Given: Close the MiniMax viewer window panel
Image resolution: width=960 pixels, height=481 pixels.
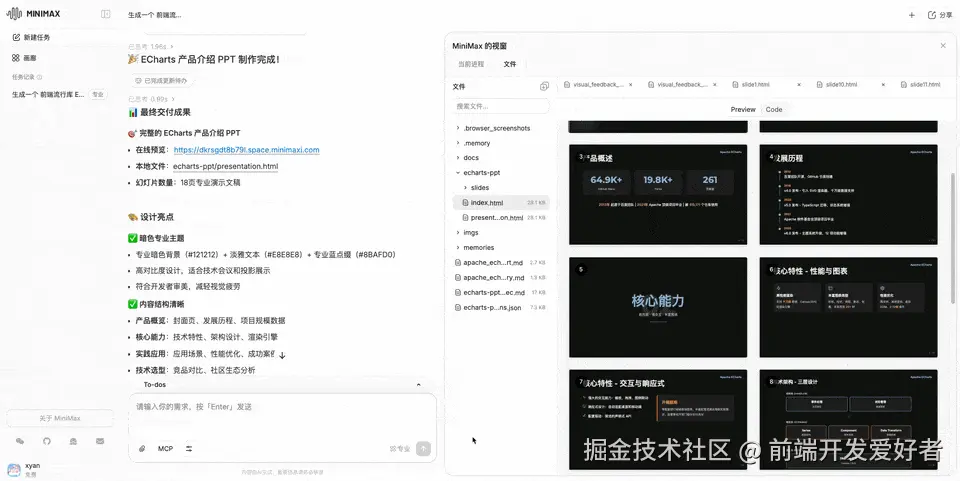Looking at the screenshot, I should [943, 46].
